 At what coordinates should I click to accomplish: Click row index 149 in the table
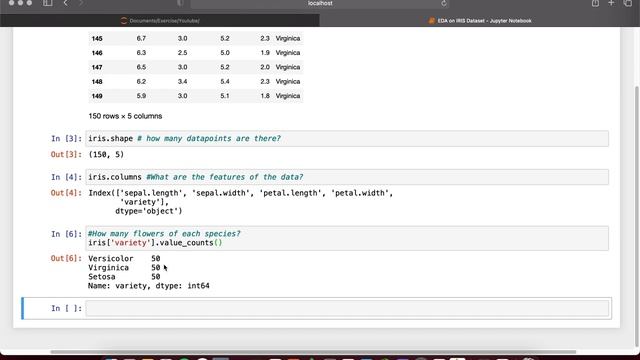point(97,96)
